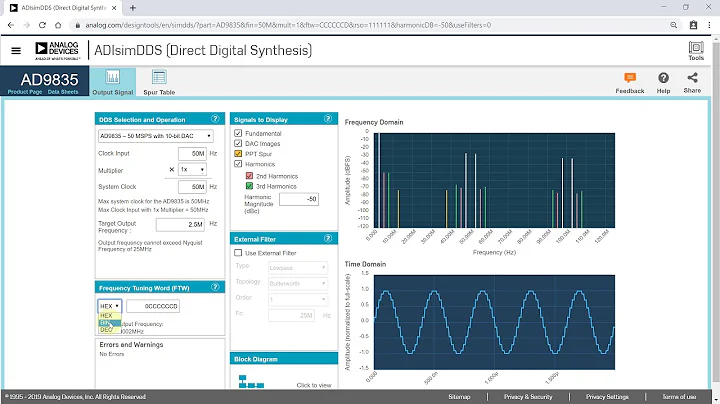The width and height of the screenshot is (720, 404).
Task: Open the Help icon
Action: (663, 83)
